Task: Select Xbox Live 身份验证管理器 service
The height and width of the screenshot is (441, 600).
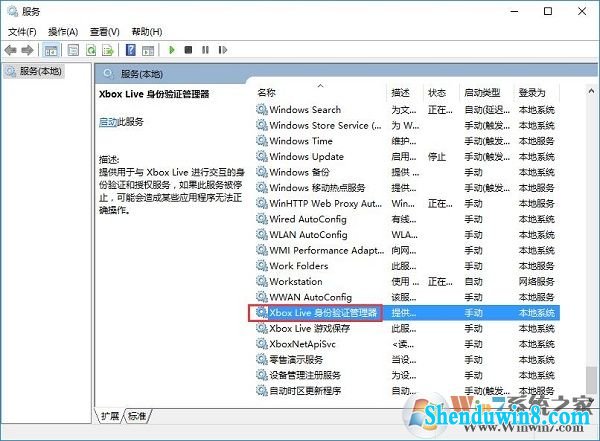Action: pyautogui.click(x=408, y=313)
